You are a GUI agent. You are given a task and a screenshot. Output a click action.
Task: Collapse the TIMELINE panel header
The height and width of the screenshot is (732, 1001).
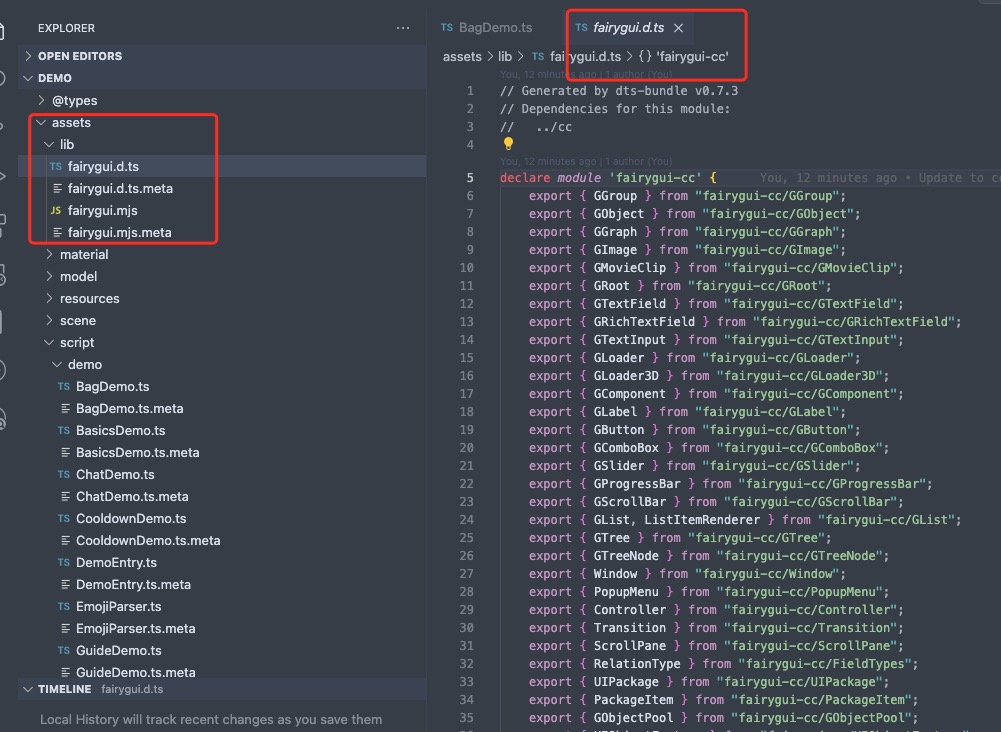(x=28, y=689)
